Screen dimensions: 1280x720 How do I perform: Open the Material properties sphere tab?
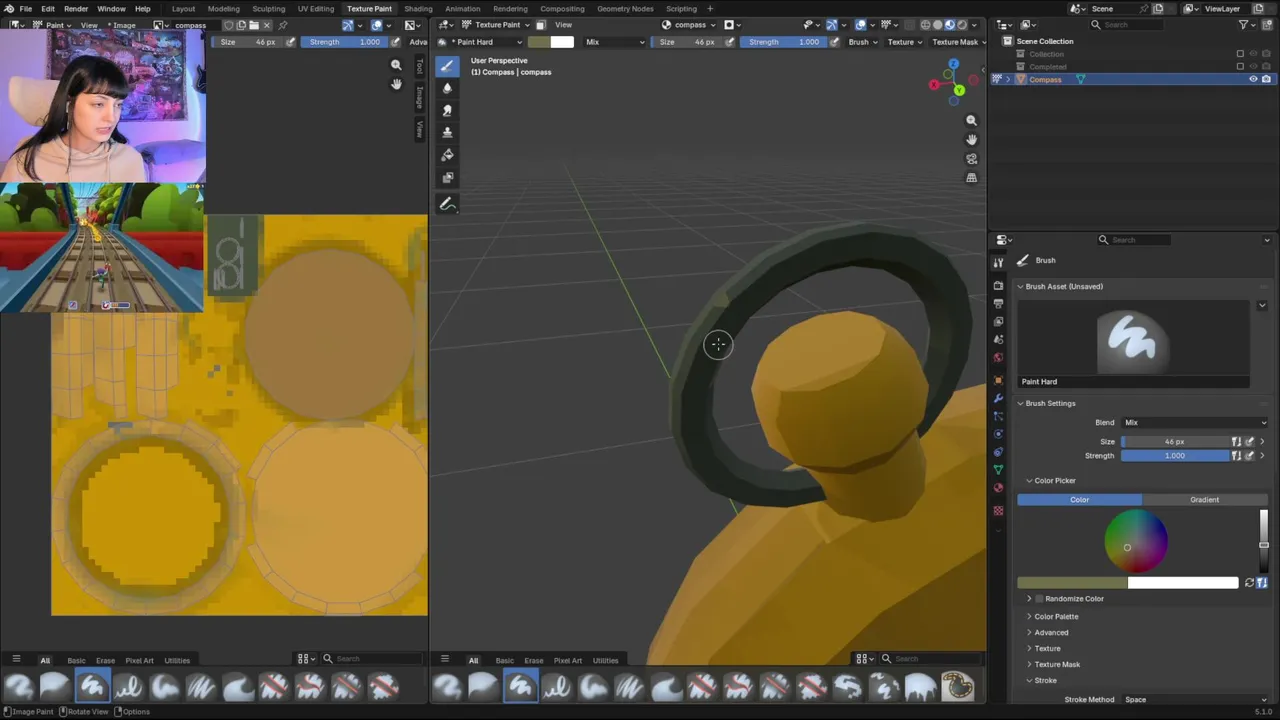pos(998,488)
